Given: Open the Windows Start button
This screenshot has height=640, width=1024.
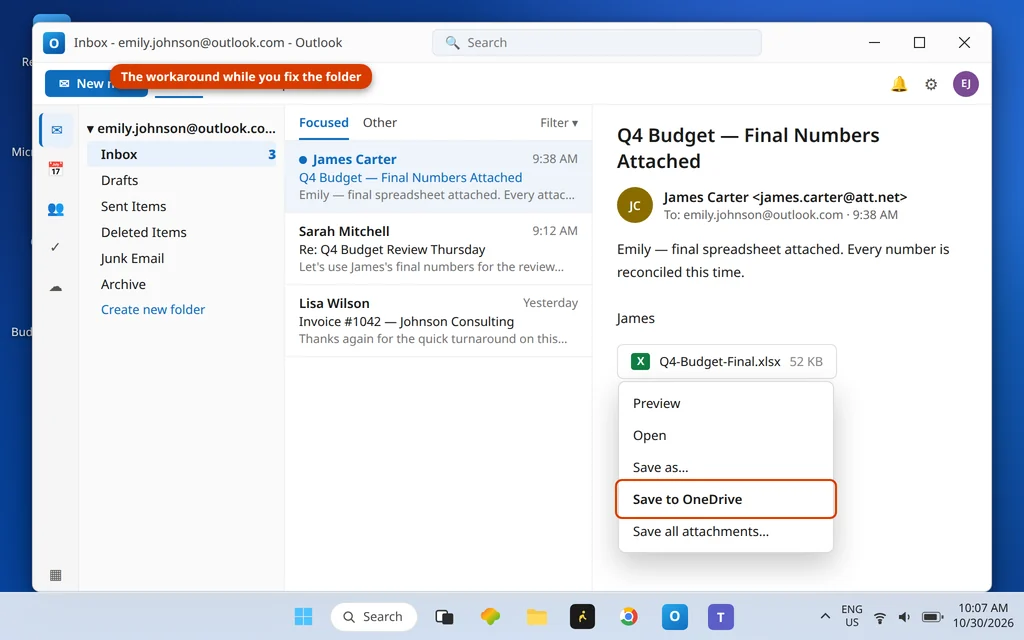Looking at the screenshot, I should click(x=303, y=616).
